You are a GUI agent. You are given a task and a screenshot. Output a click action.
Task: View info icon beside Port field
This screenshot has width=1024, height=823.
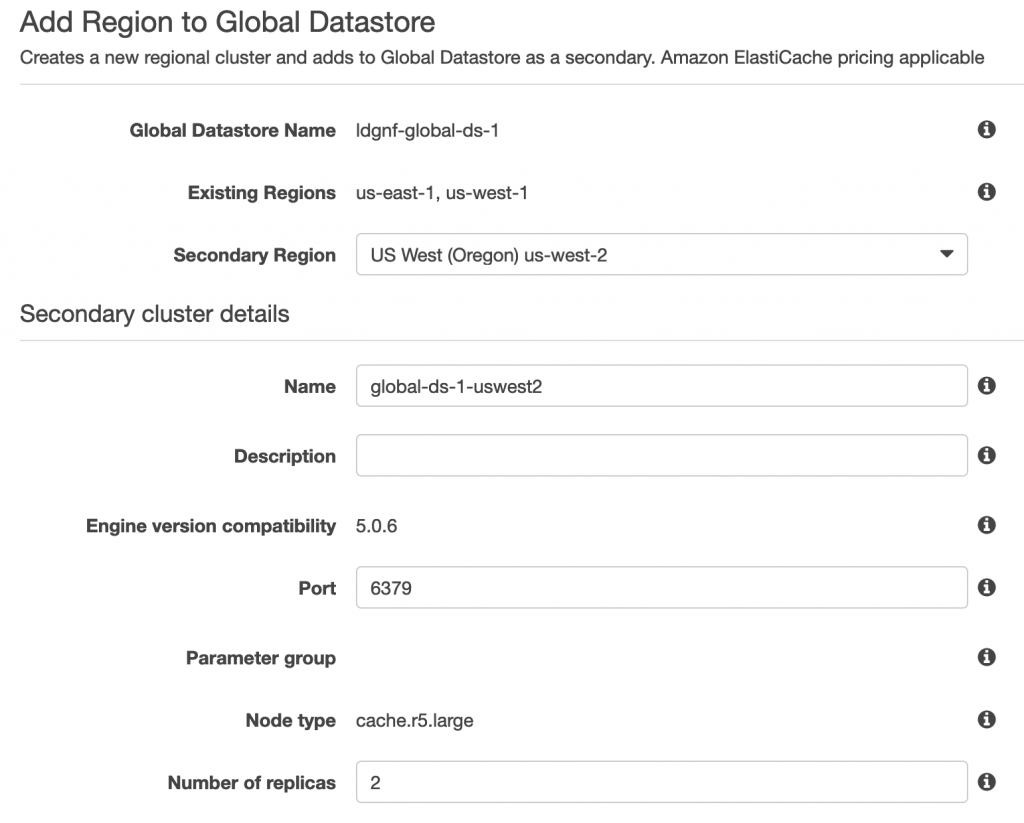pyautogui.click(x=986, y=587)
